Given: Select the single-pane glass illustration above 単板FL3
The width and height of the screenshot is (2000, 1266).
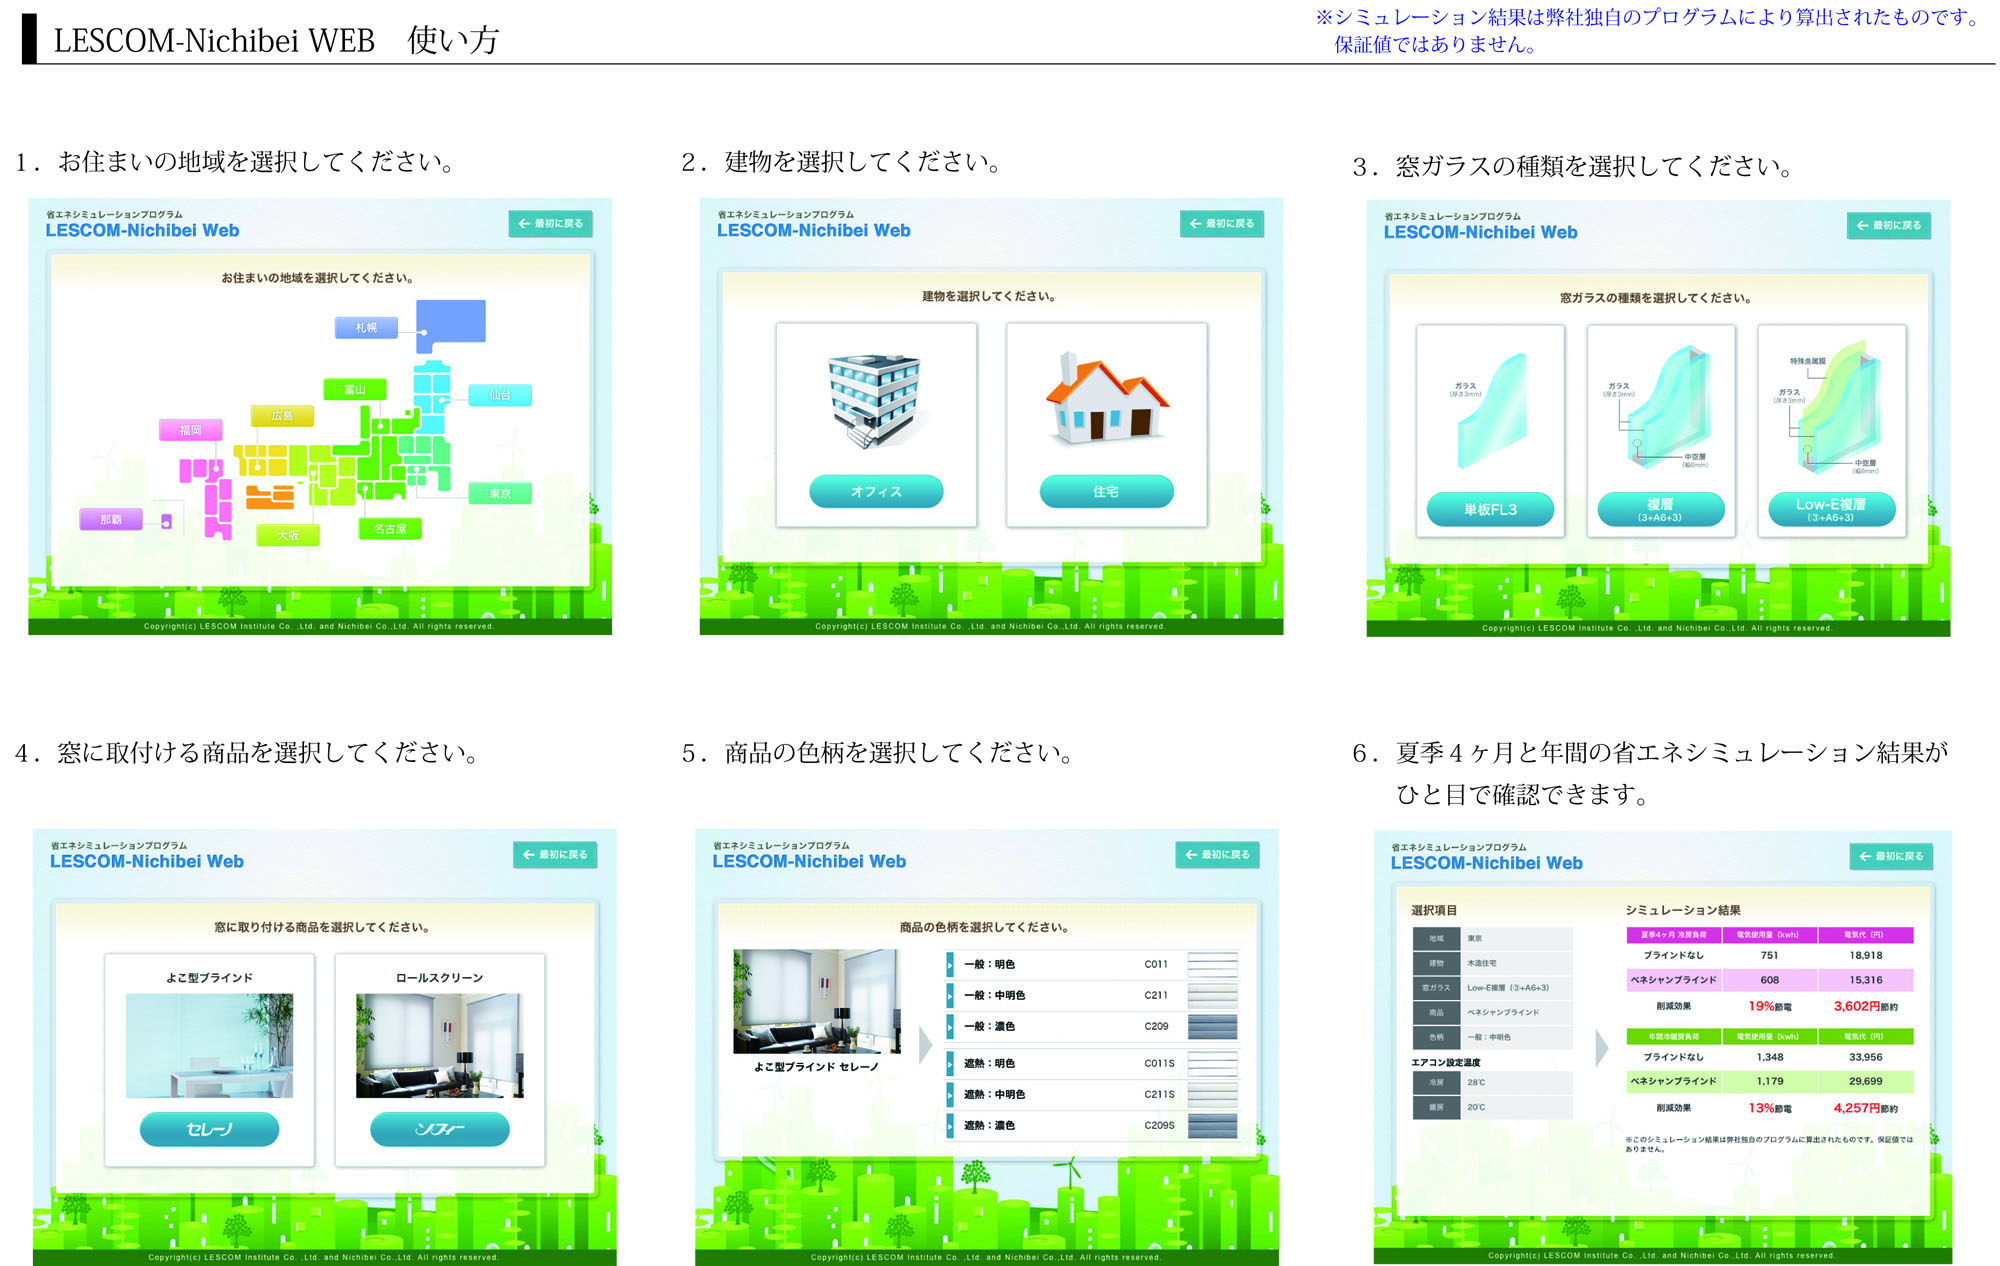Looking at the screenshot, I should coord(1492,410).
